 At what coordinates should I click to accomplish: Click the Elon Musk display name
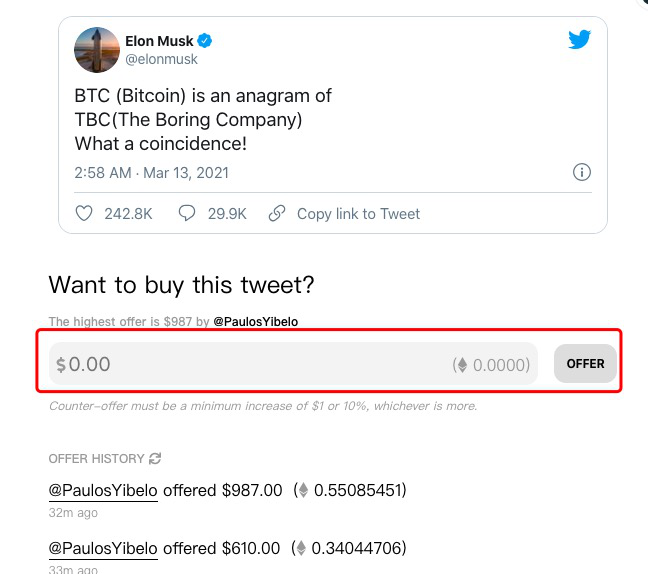tap(159, 41)
